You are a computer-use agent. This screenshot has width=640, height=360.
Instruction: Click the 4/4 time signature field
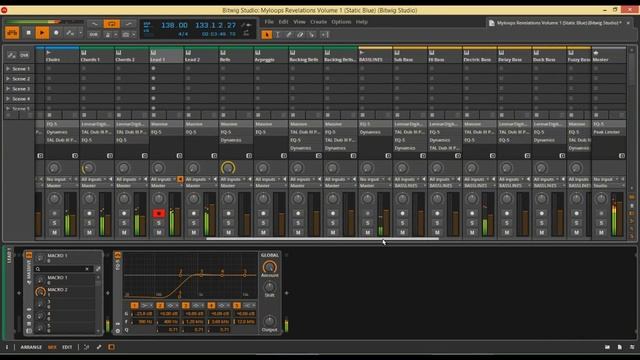pos(183,34)
